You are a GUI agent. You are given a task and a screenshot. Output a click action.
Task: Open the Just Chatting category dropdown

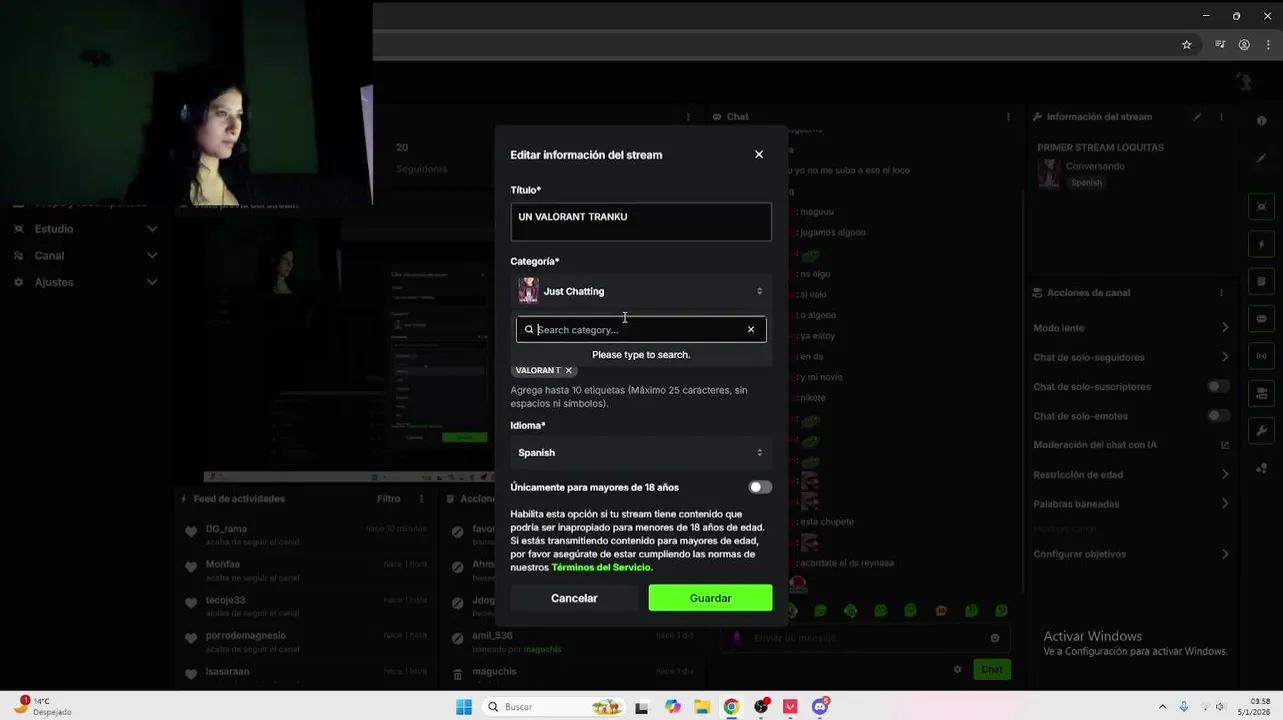coord(641,291)
